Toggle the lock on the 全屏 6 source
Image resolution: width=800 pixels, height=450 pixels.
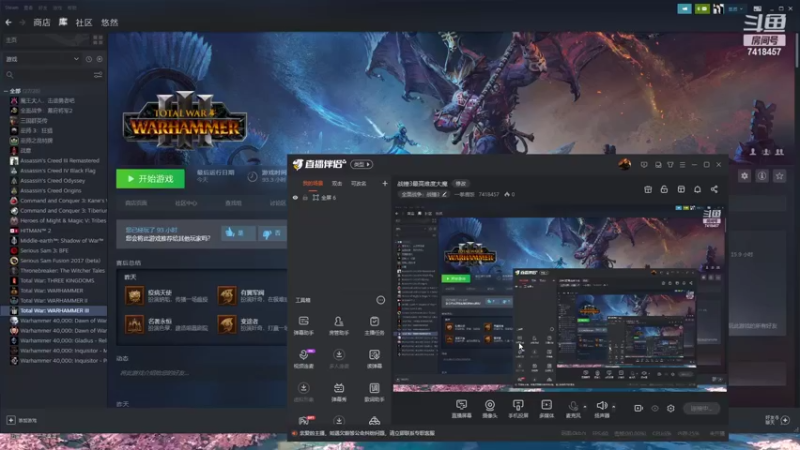[305, 197]
